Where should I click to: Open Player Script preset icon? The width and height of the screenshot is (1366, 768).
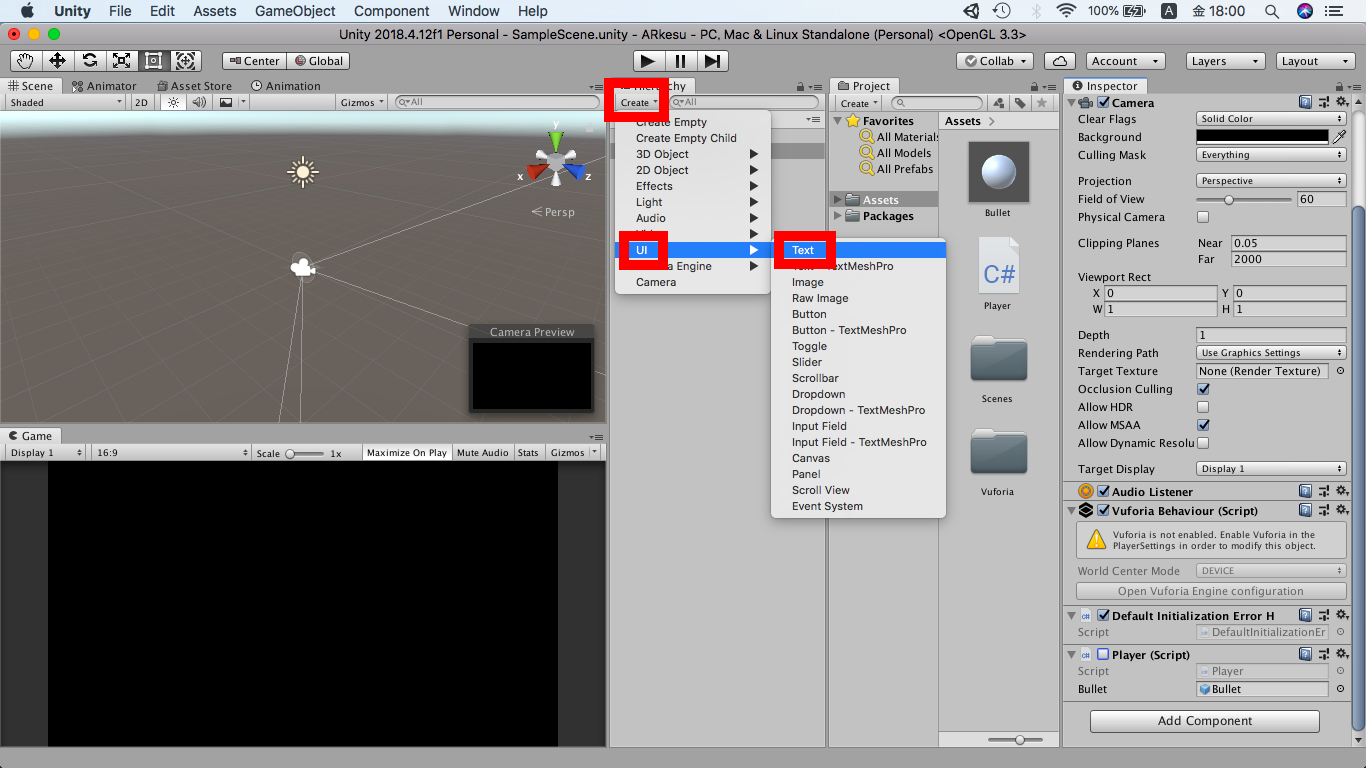[1324, 654]
